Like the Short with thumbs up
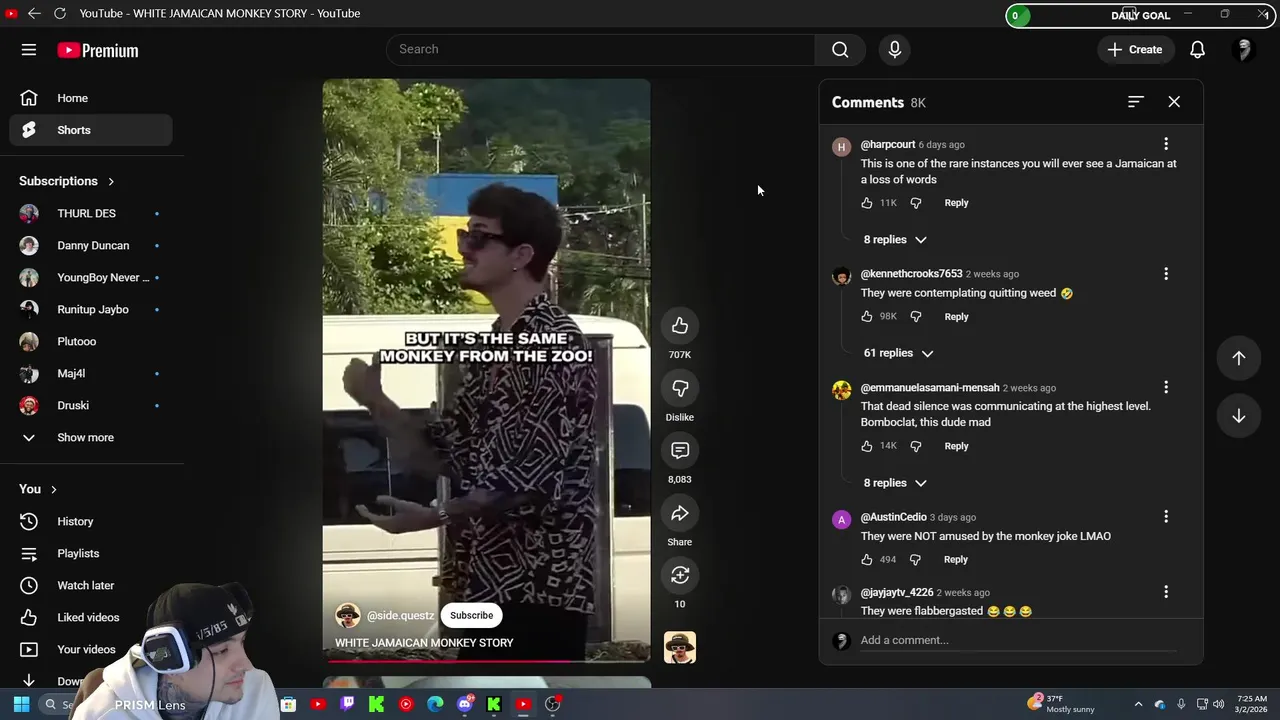The width and height of the screenshot is (1280, 720). (680, 326)
